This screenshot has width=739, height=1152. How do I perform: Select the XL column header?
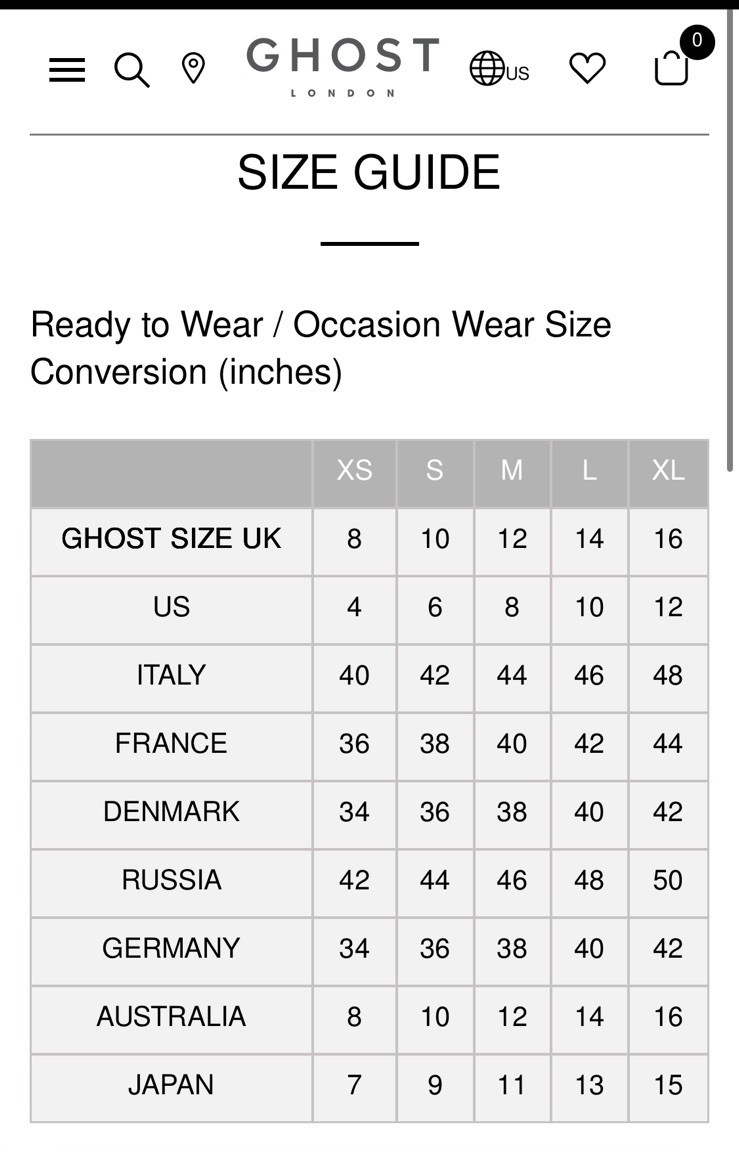click(668, 470)
